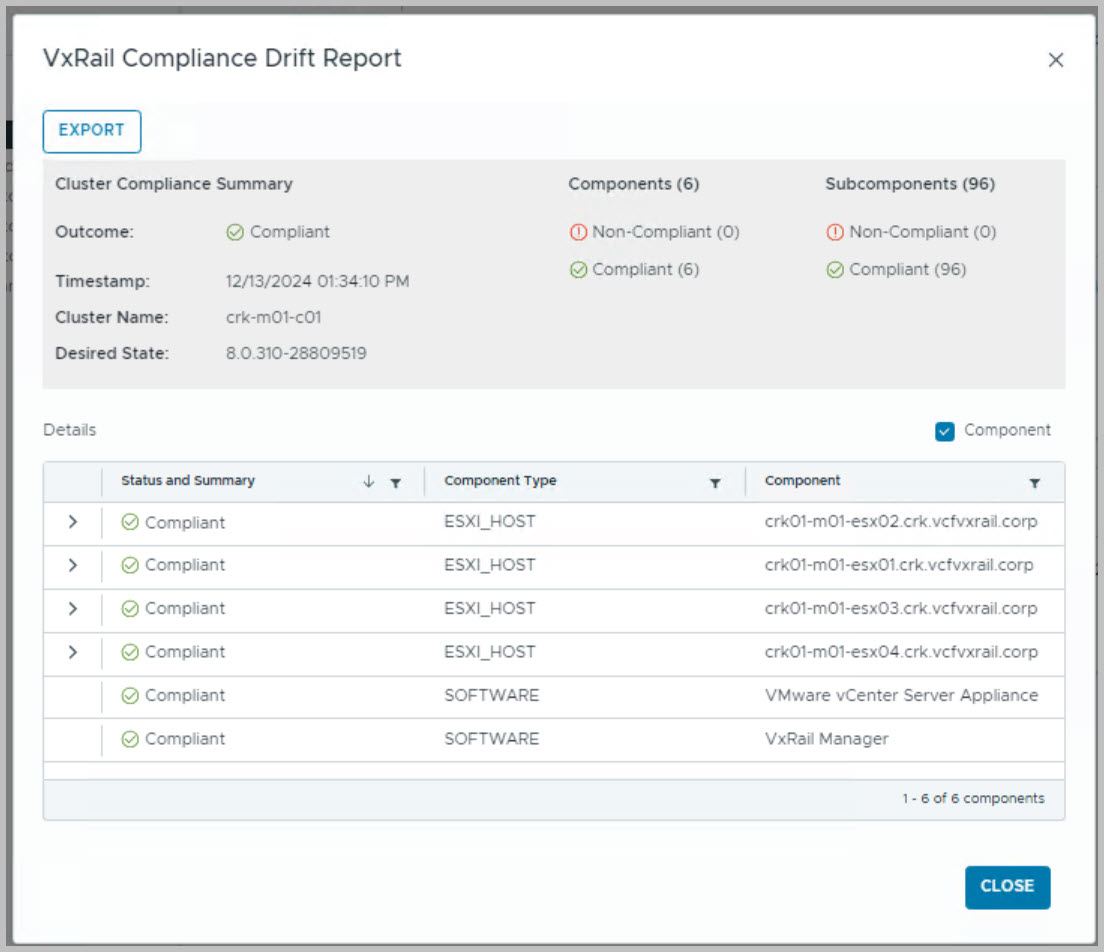Image resolution: width=1104 pixels, height=952 pixels.
Task: Click the Status and Summary sort arrow
Action: [x=369, y=482]
